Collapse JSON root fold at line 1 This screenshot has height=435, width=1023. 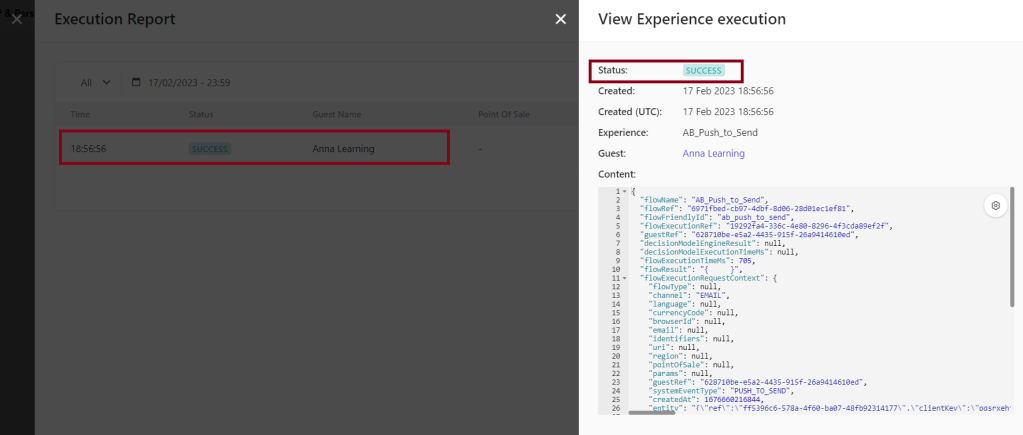tap(624, 191)
